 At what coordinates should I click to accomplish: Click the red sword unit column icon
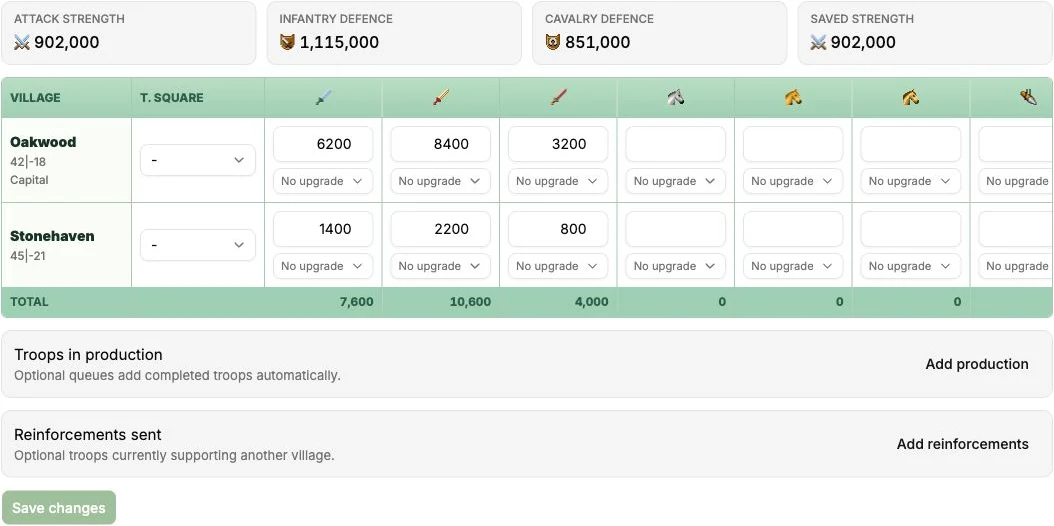pyautogui.click(x=559, y=98)
